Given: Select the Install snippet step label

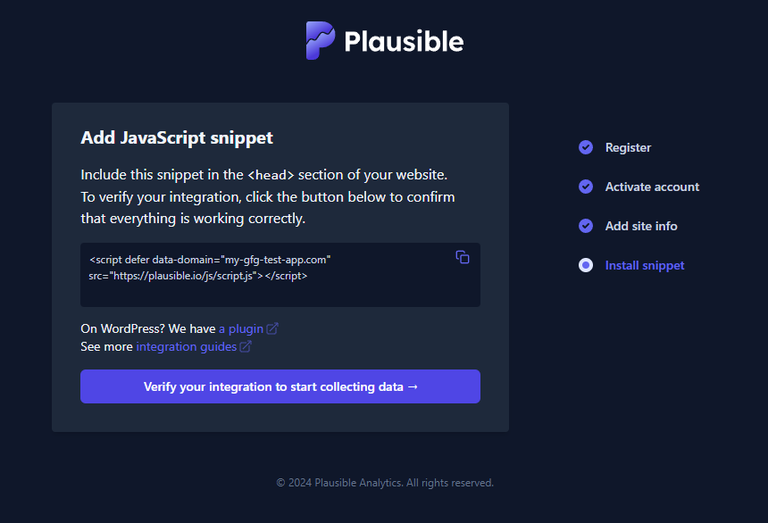Looking at the screenshot, I should (645, 265).
